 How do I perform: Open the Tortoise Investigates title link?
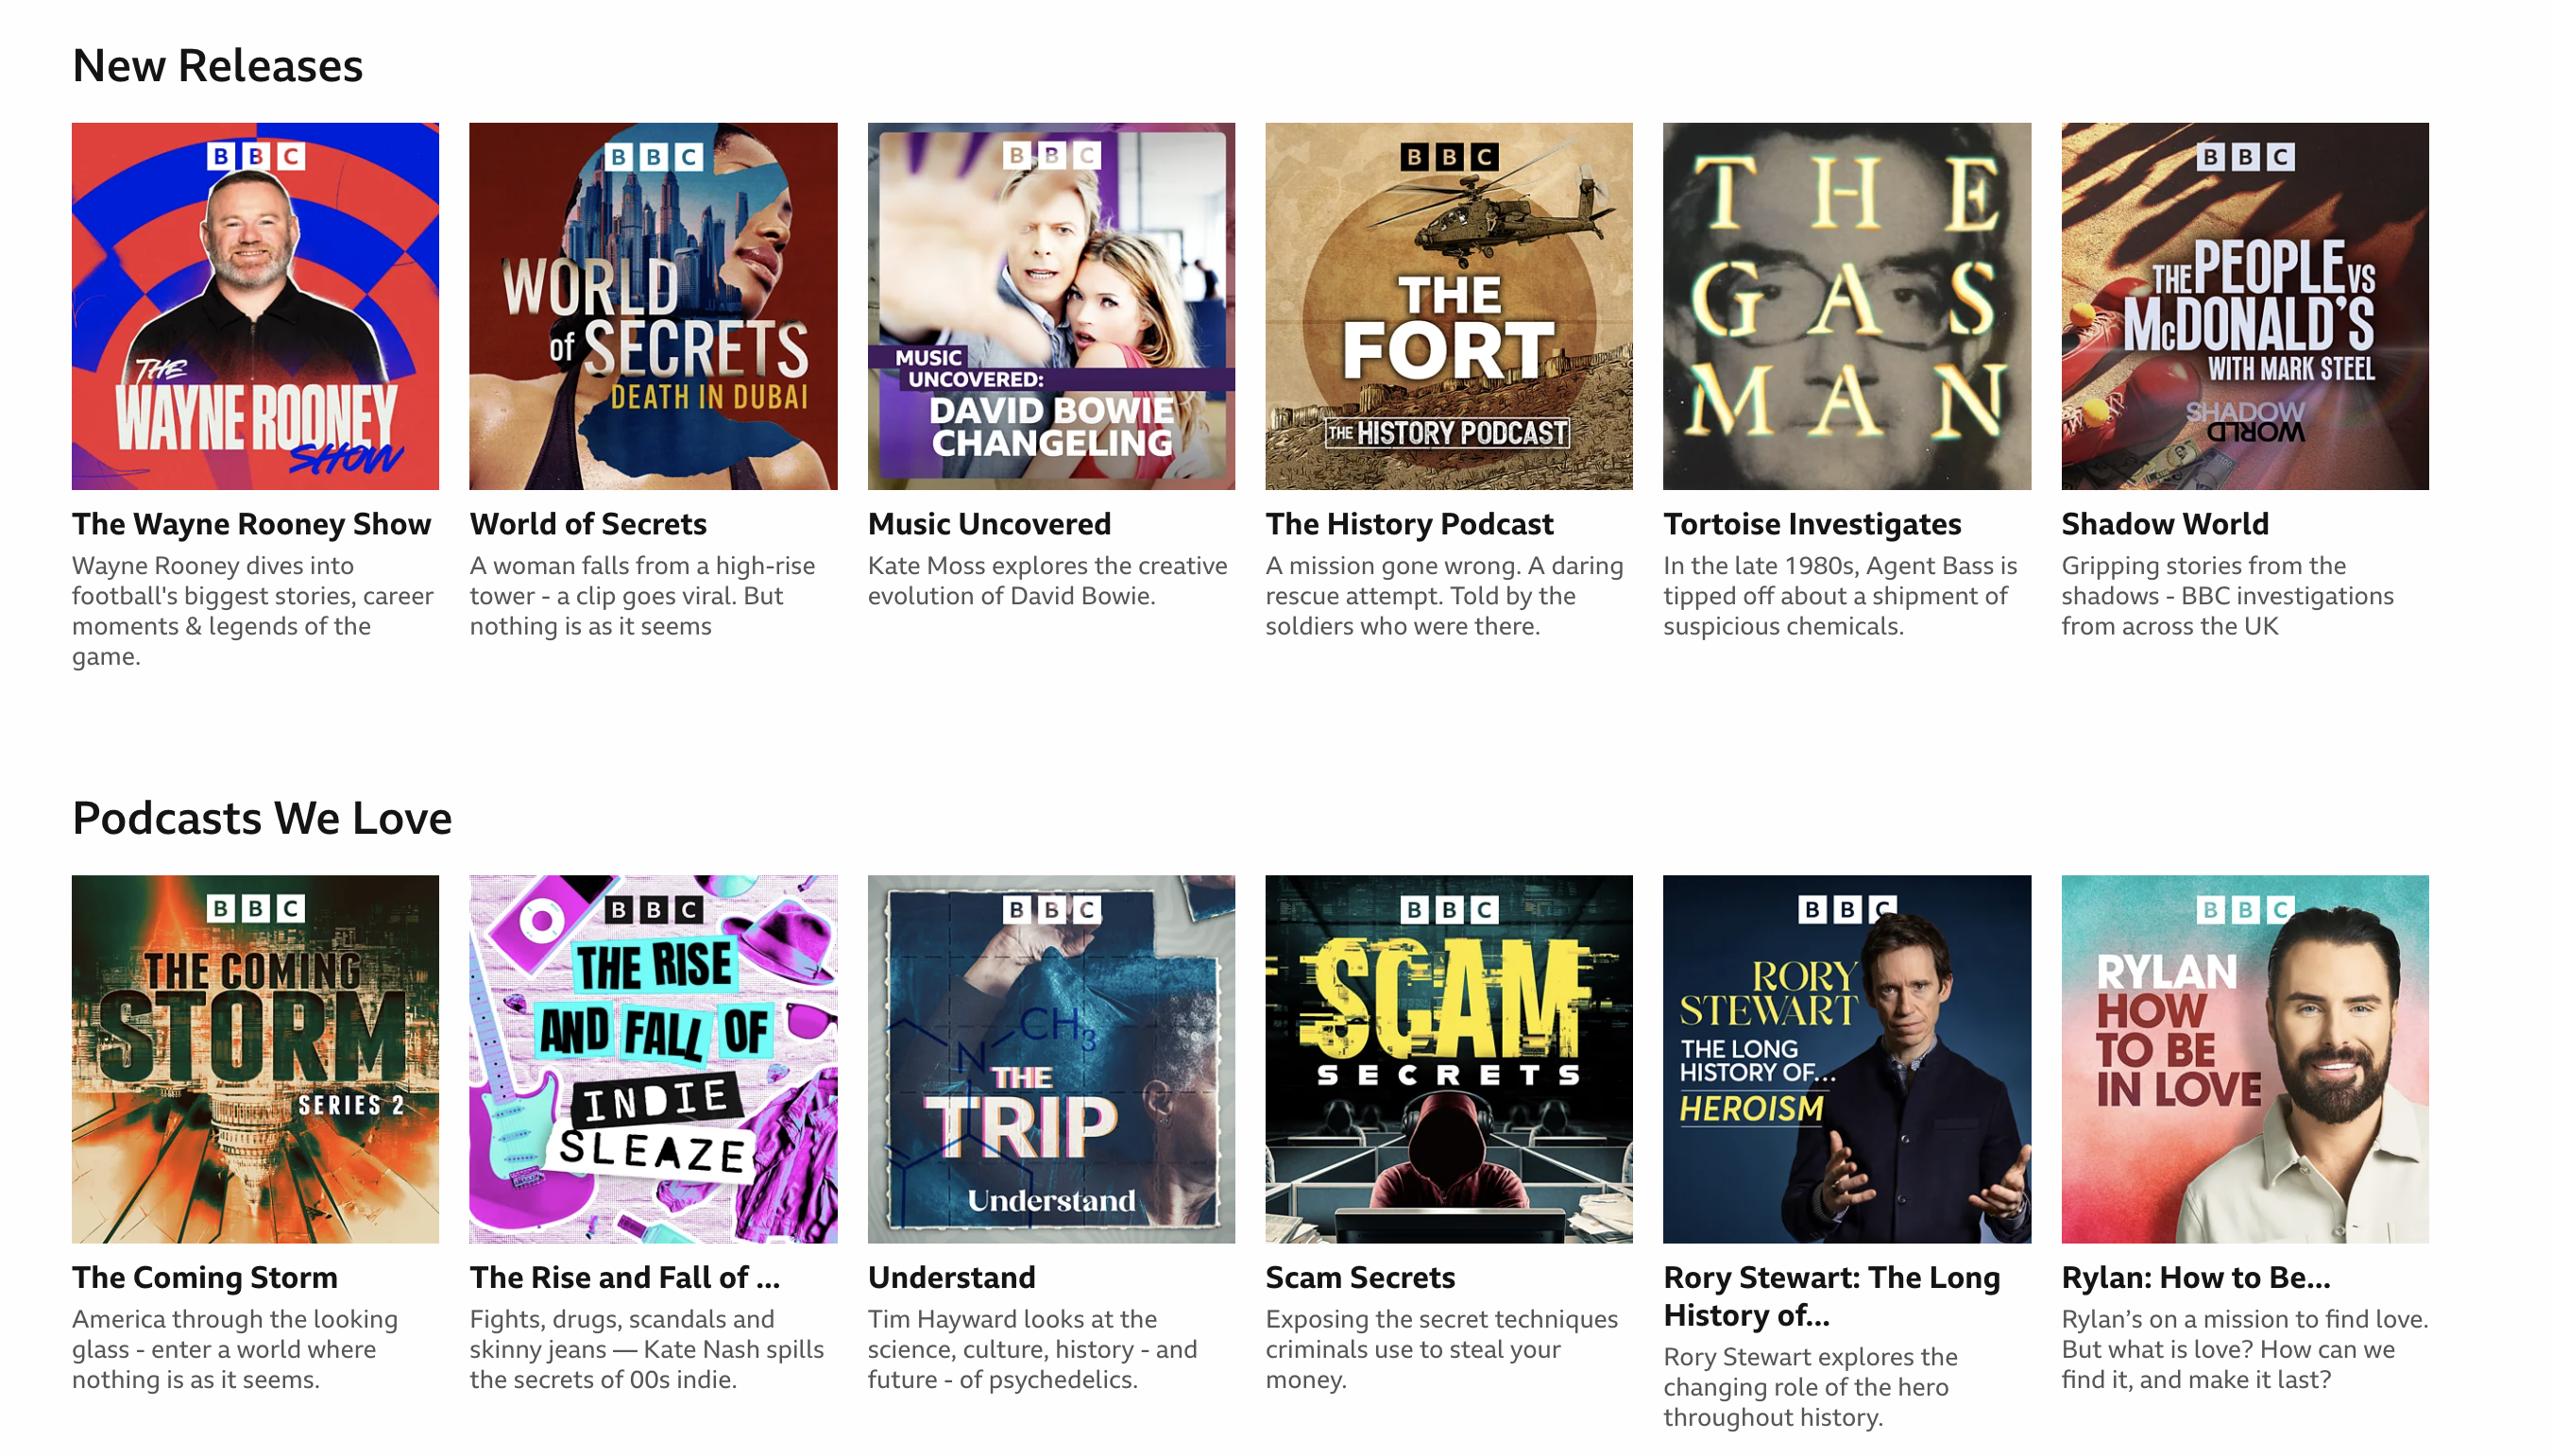click(1811, 524)
